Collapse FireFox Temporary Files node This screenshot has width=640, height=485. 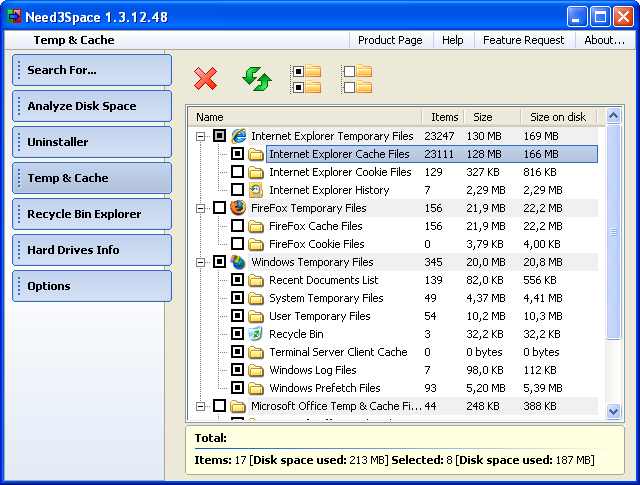(200, 208)
